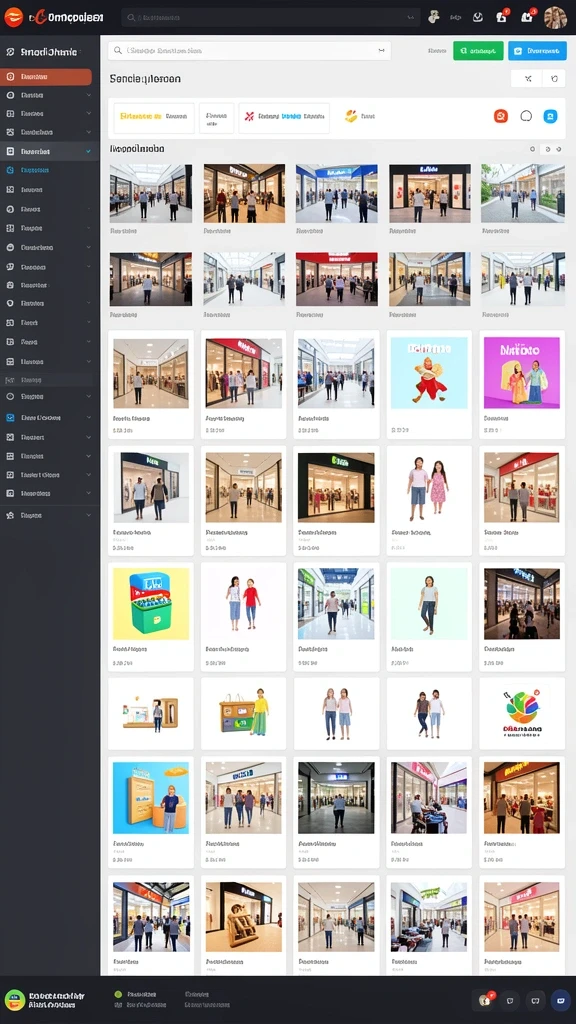Select the first pagination dot above the thumbnail grid
Image resolution: width=576 pixels, height=1024 pixels.
[x=532, y=150]
